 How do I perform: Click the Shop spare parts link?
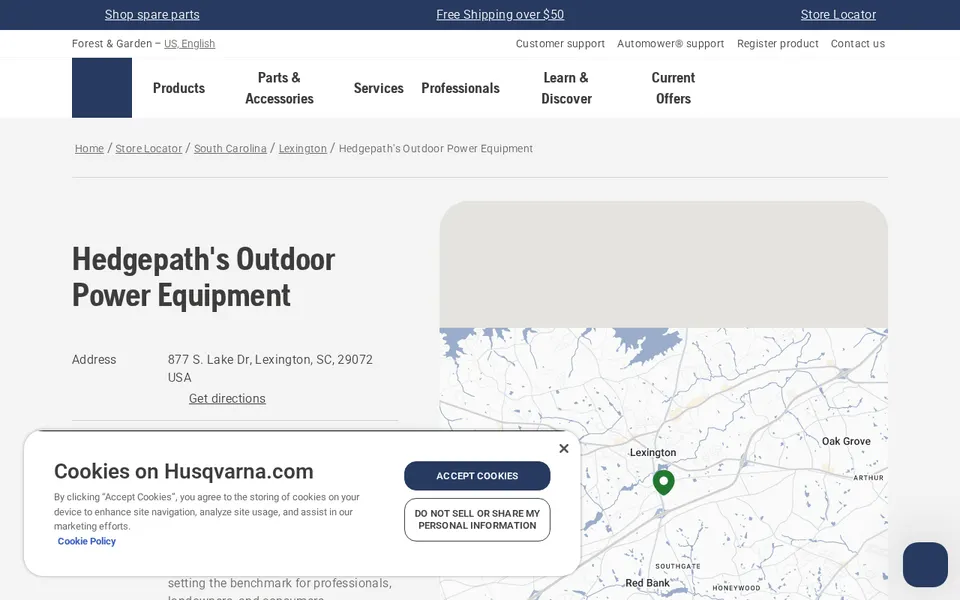pyautogui.click(x=152, y=15)
